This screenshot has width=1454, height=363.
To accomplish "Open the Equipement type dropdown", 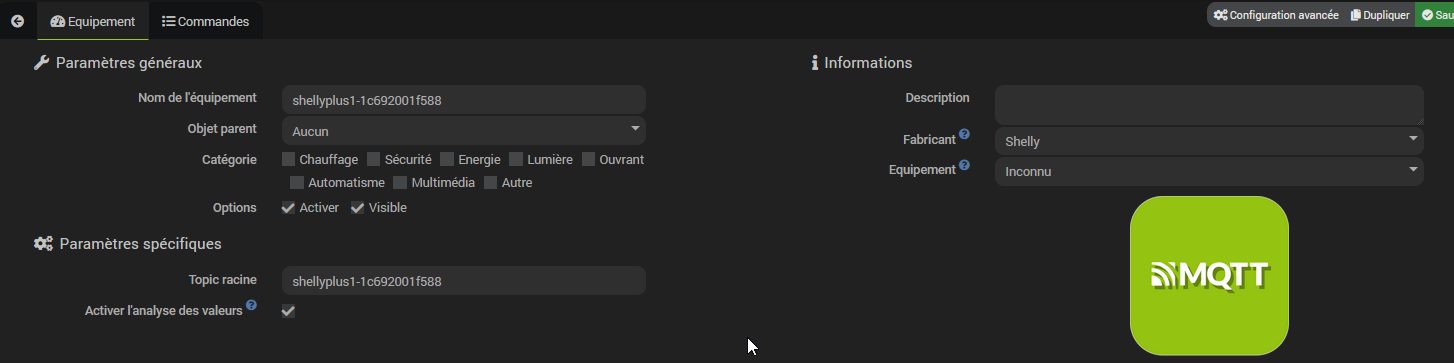I will [1209, 171].
